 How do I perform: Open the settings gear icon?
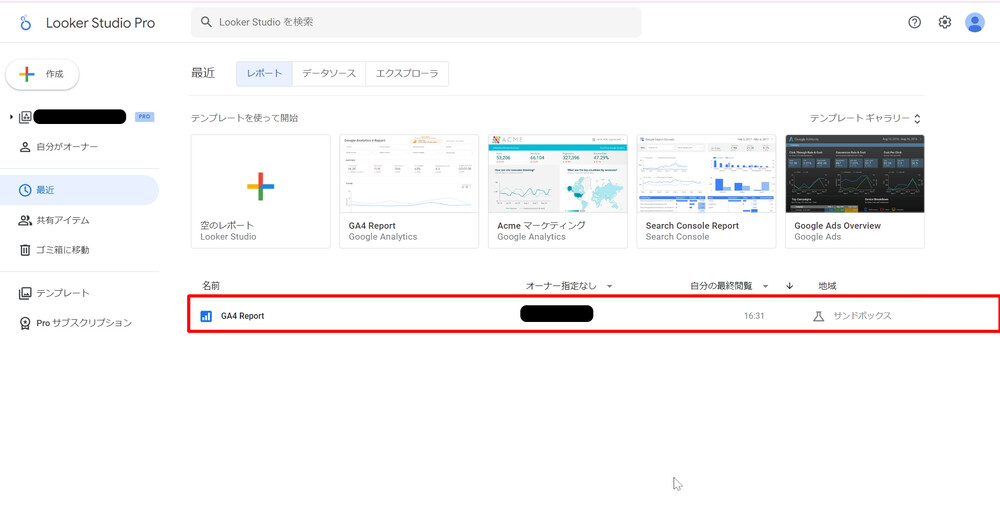tap(945, 22)
